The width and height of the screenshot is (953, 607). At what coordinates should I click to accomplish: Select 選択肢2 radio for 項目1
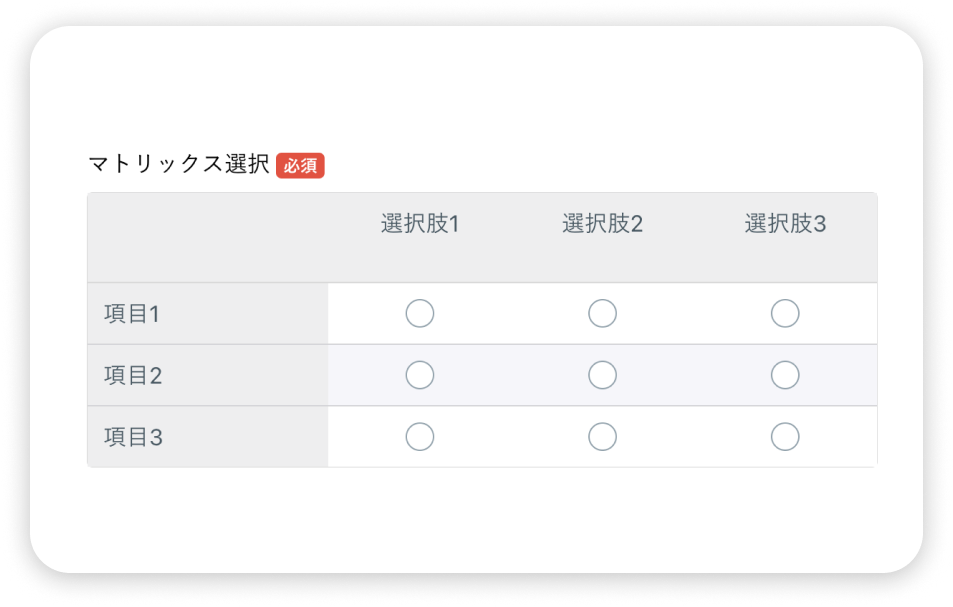(602, 314)
